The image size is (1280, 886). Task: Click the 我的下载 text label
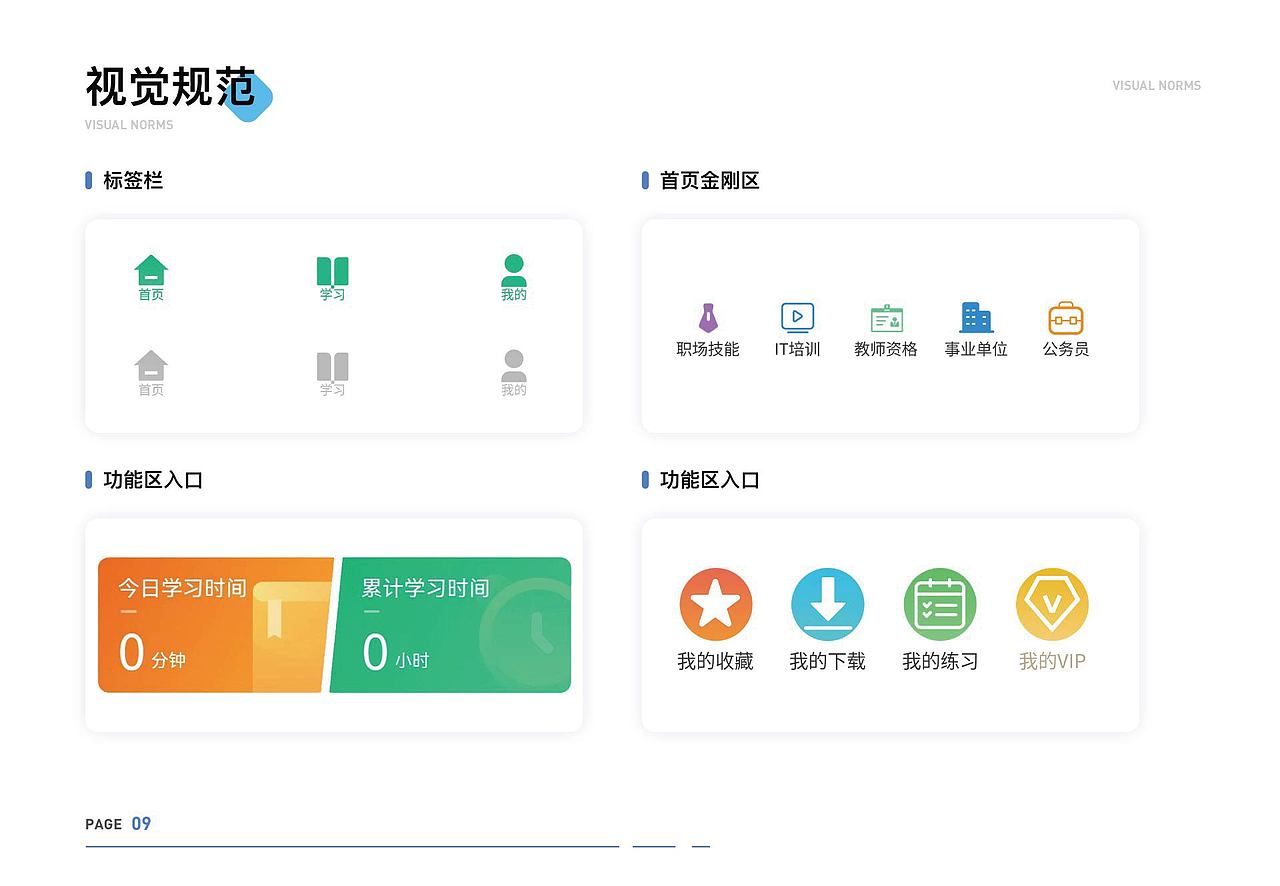pyautogui.click(x=828, y=661)
